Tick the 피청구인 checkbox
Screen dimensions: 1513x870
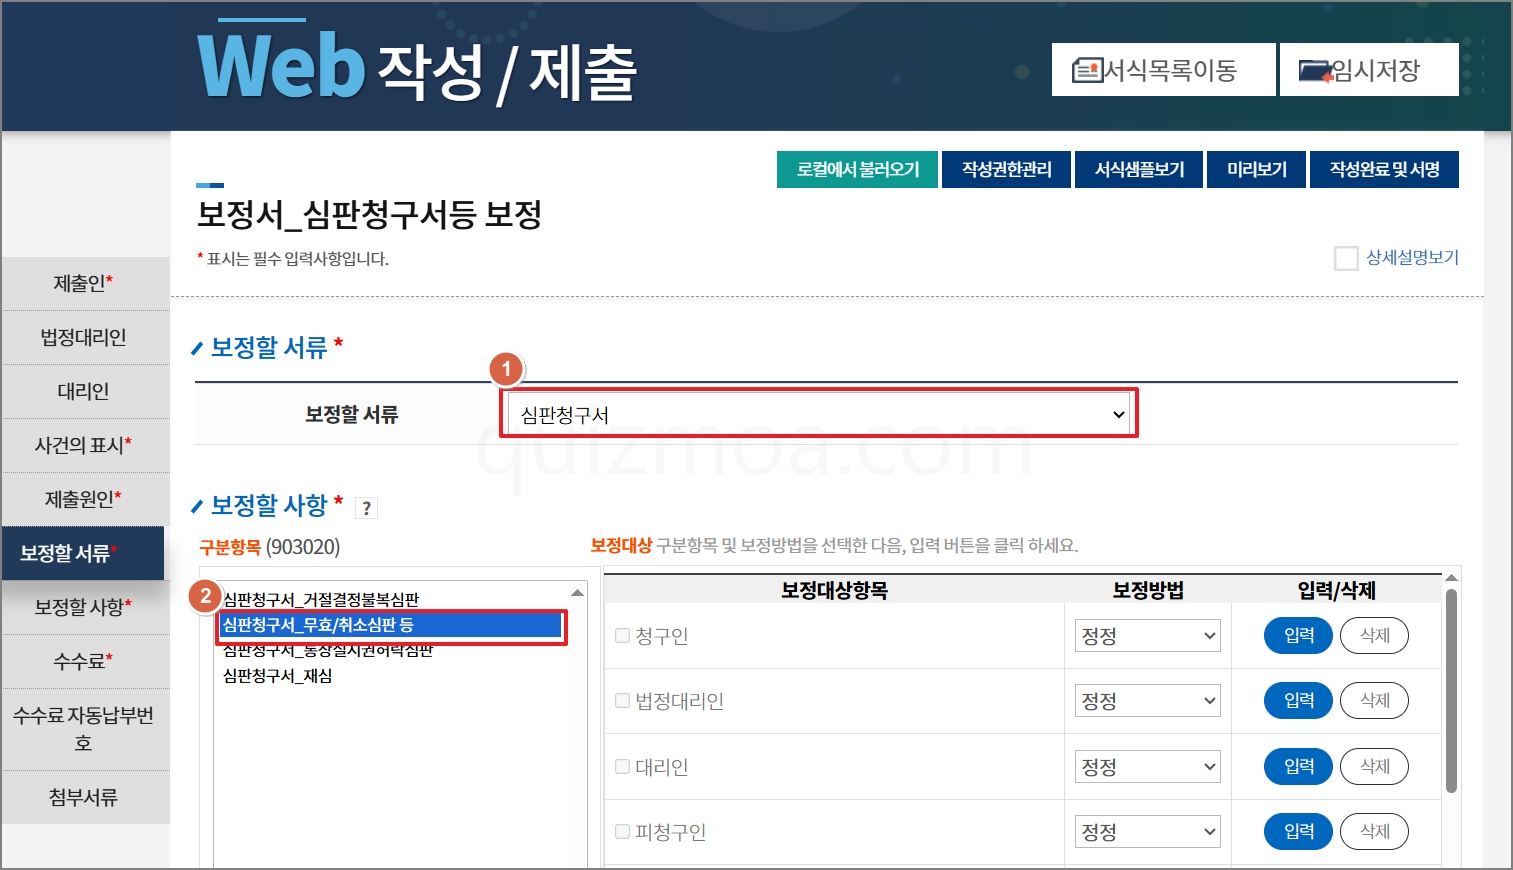[622, 831]
